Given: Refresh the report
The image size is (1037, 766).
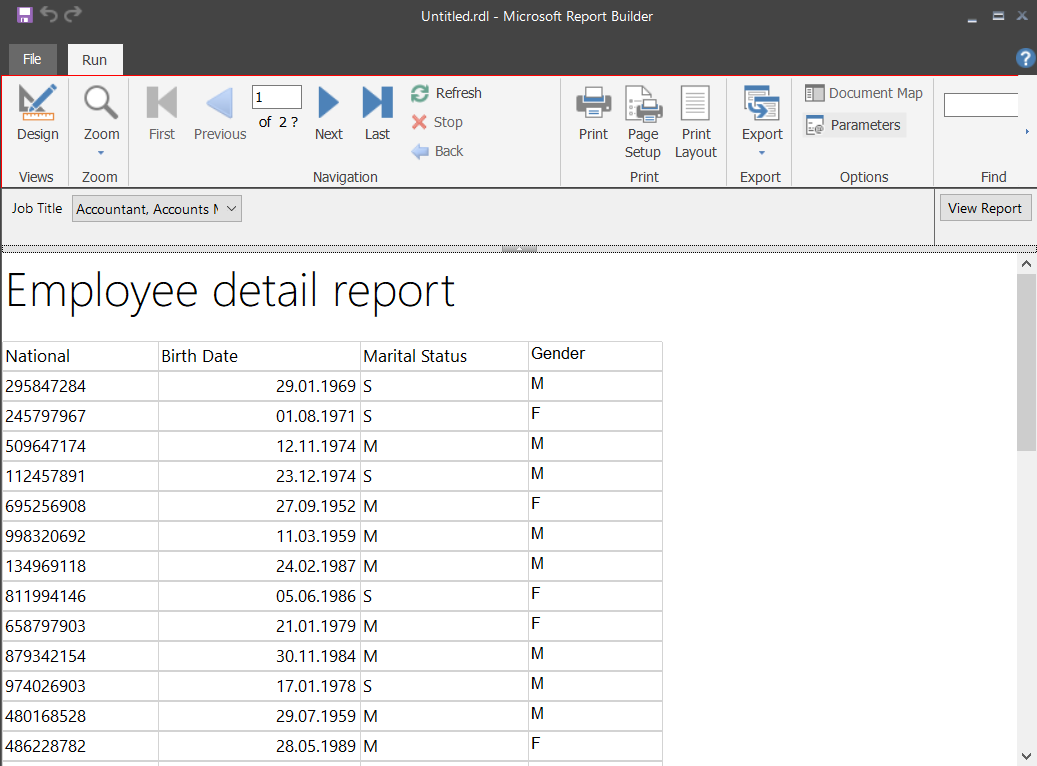Looking at the screenshot, I should [x=447, y=93].
